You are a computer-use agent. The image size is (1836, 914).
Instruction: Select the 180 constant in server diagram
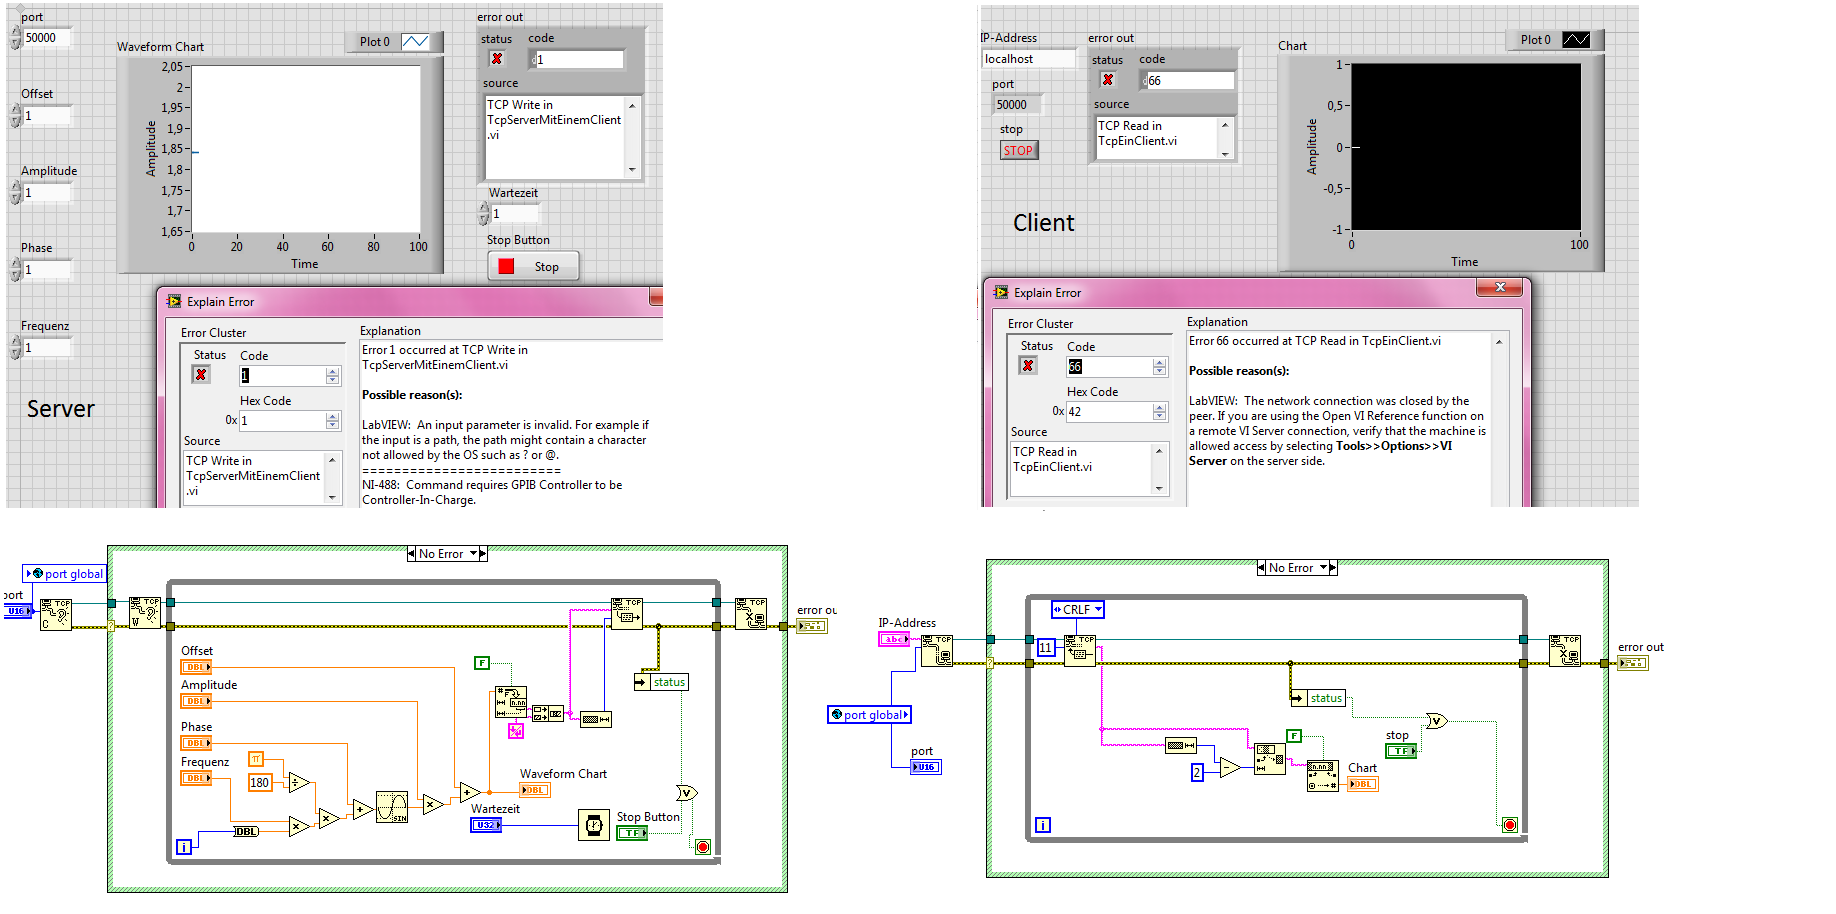(x=260, y=783)
